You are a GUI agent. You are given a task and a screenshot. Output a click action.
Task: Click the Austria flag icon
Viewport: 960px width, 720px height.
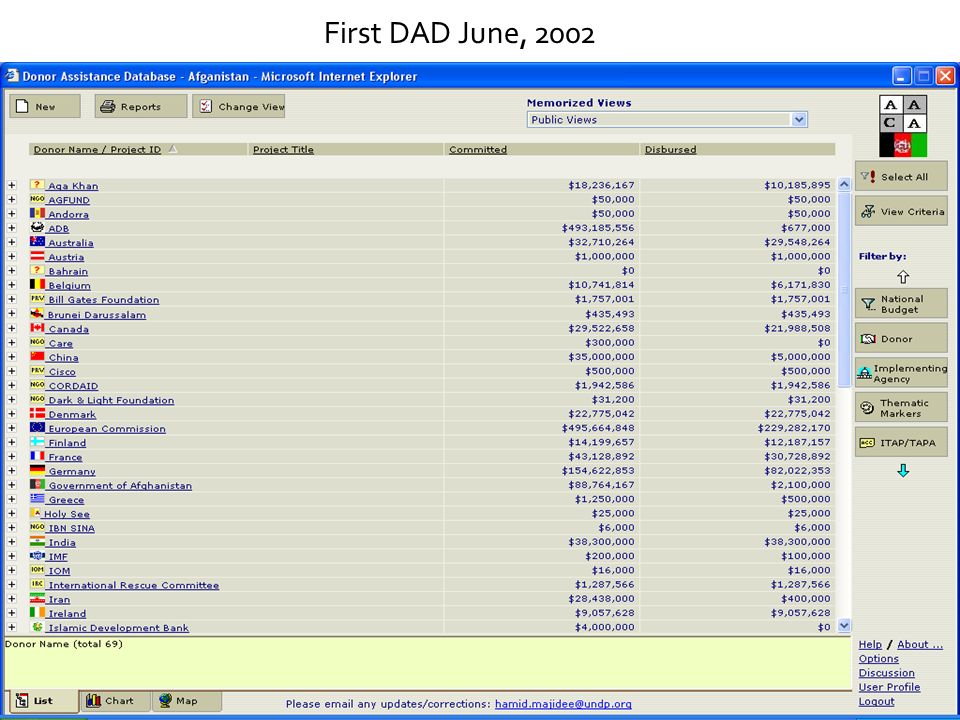[x=37, y=256]
